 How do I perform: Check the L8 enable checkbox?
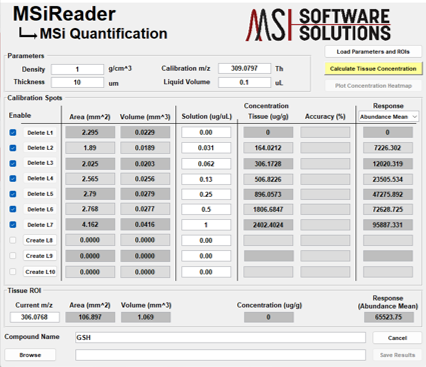coord(13,240)
